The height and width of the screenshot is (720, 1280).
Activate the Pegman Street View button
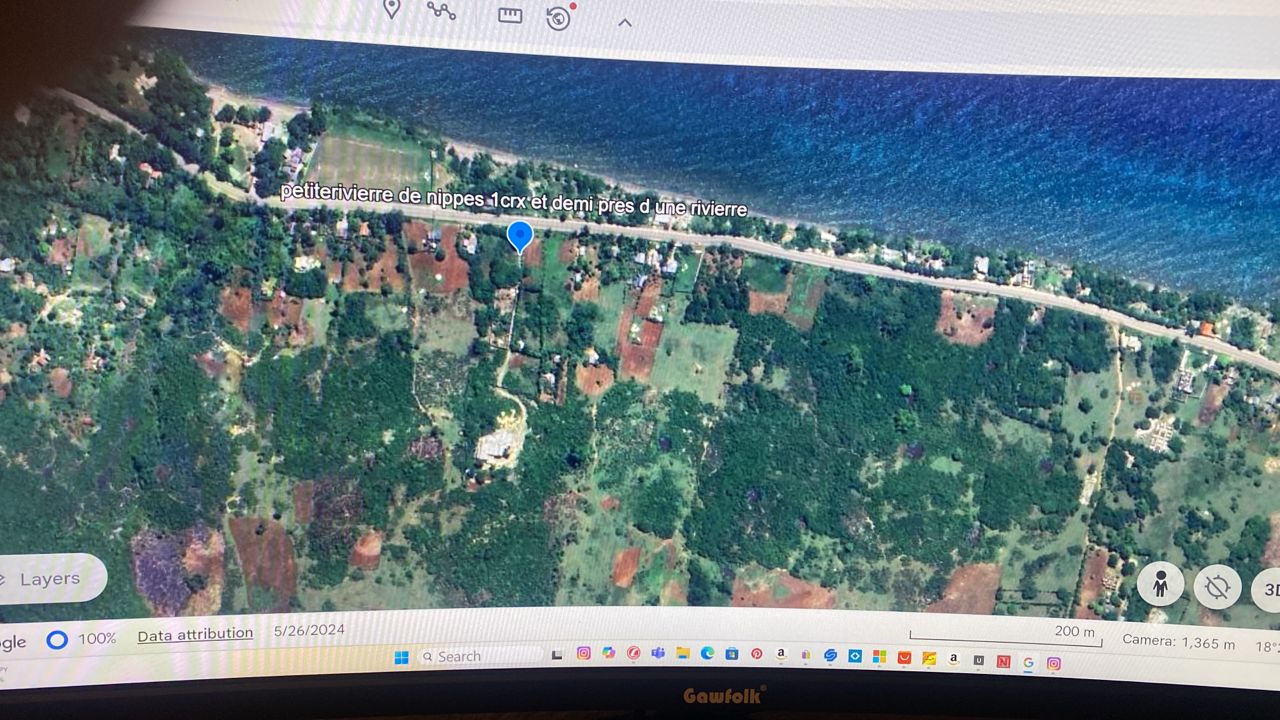pos(1160,584)
